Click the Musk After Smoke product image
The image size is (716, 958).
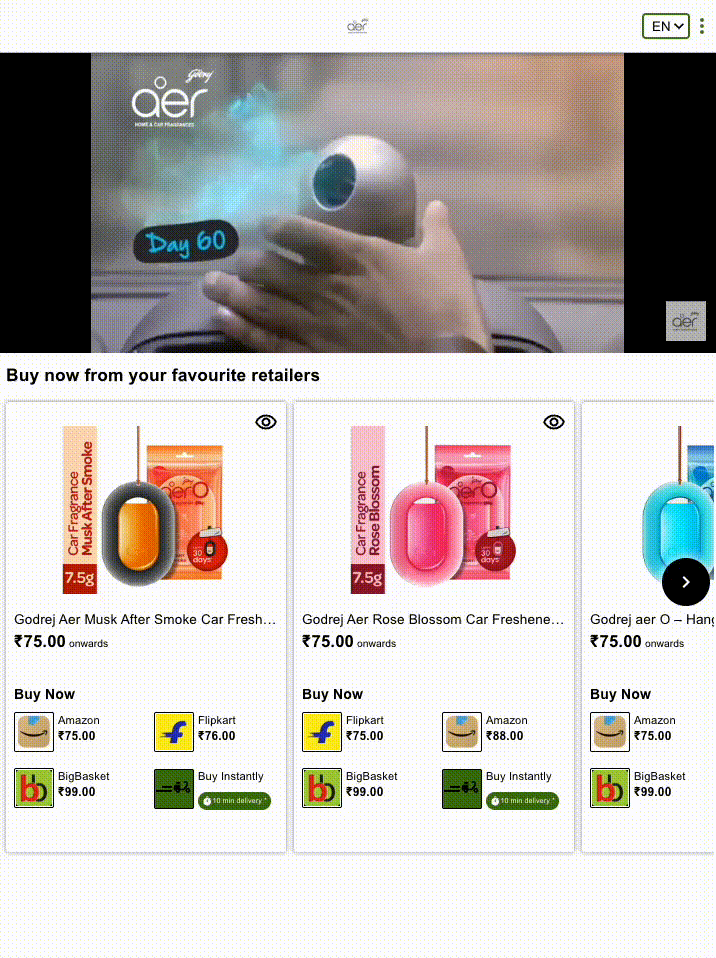[145, 510]
